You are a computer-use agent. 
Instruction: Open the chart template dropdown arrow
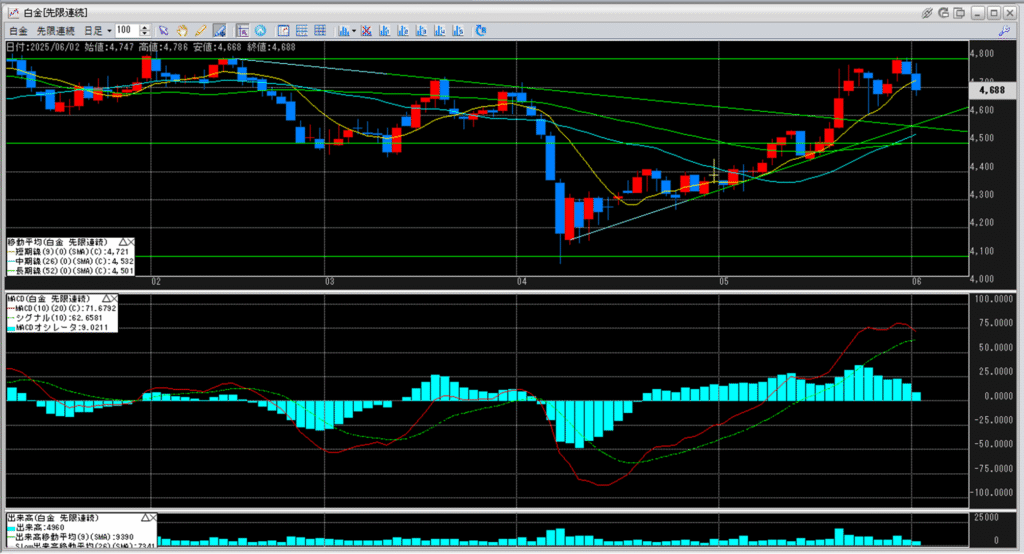point(354,31)
